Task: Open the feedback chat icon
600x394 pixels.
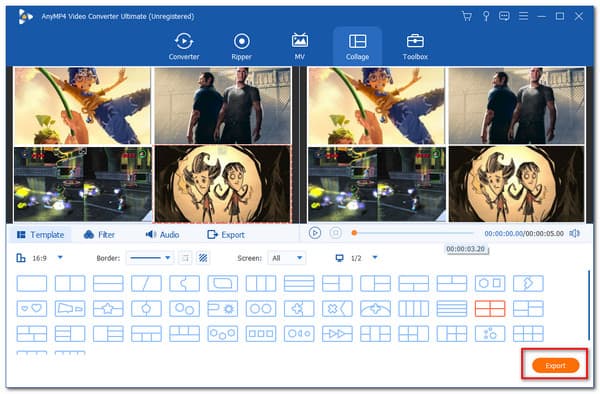Action: (504, 16)
